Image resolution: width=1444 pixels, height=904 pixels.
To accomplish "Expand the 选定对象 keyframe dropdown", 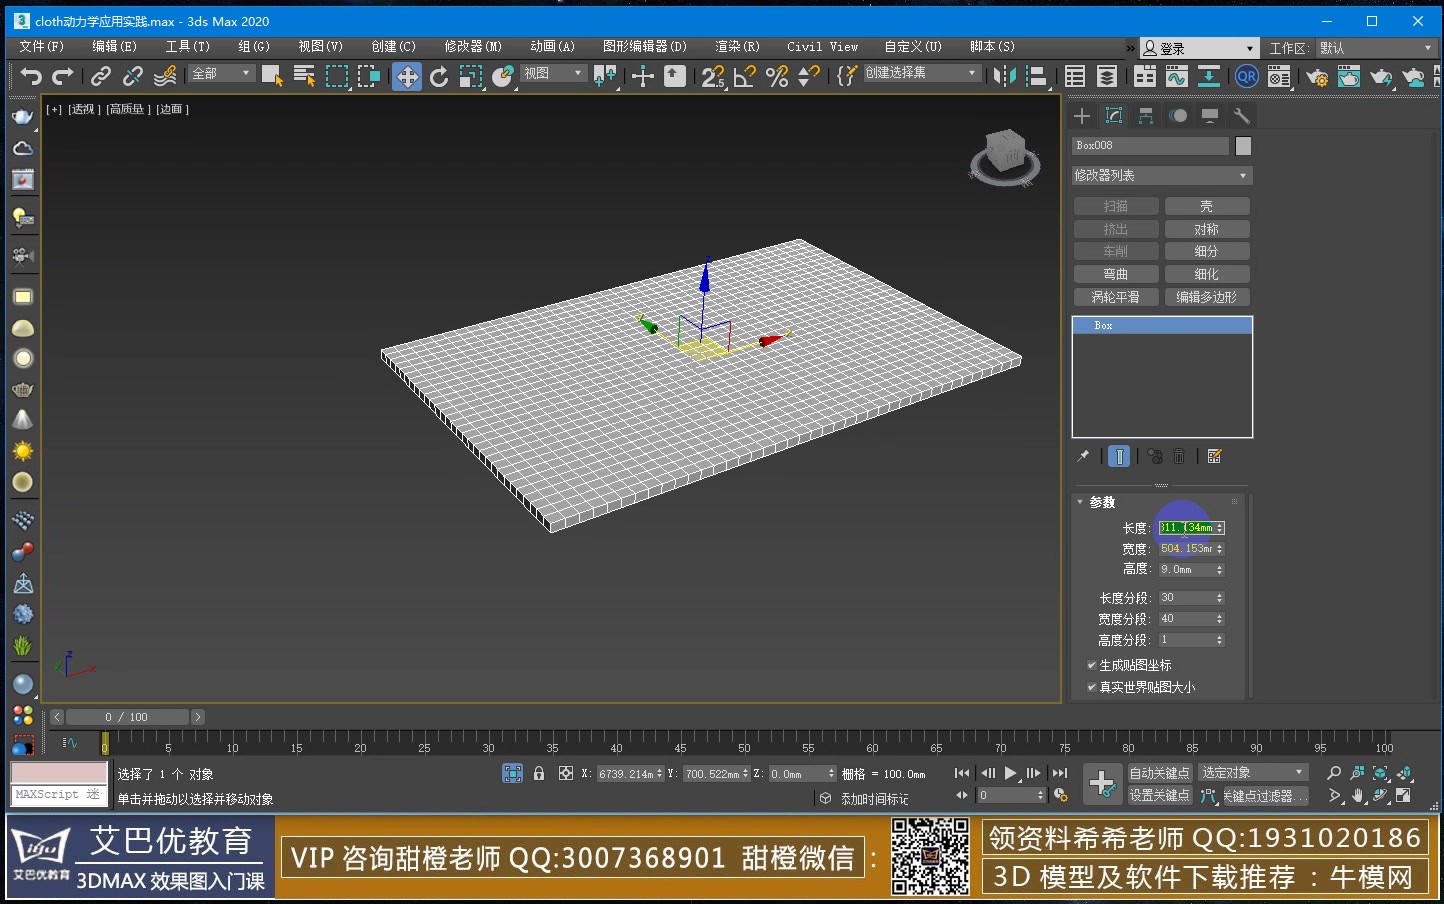I will [x=1252, y=772].
